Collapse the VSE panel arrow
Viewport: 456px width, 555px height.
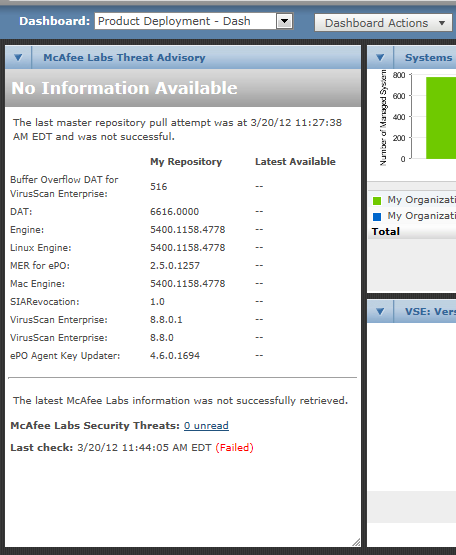[380, 311]
